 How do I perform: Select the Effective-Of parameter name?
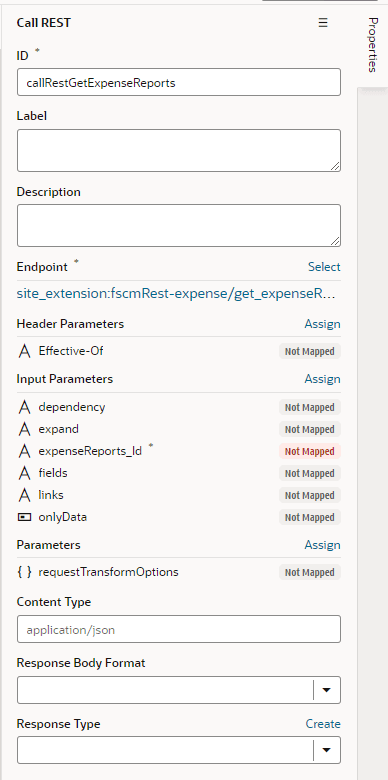pyautogui.click(x=71, y=351)
